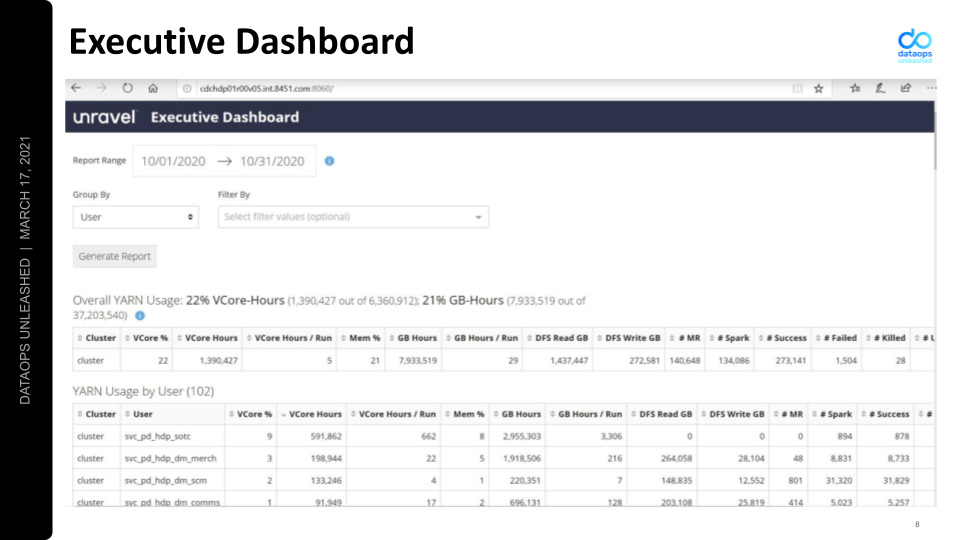The height and width of the screenshot is (540, 960).
Task: Sort user table by VCore %
Action: tap(250, 414)
